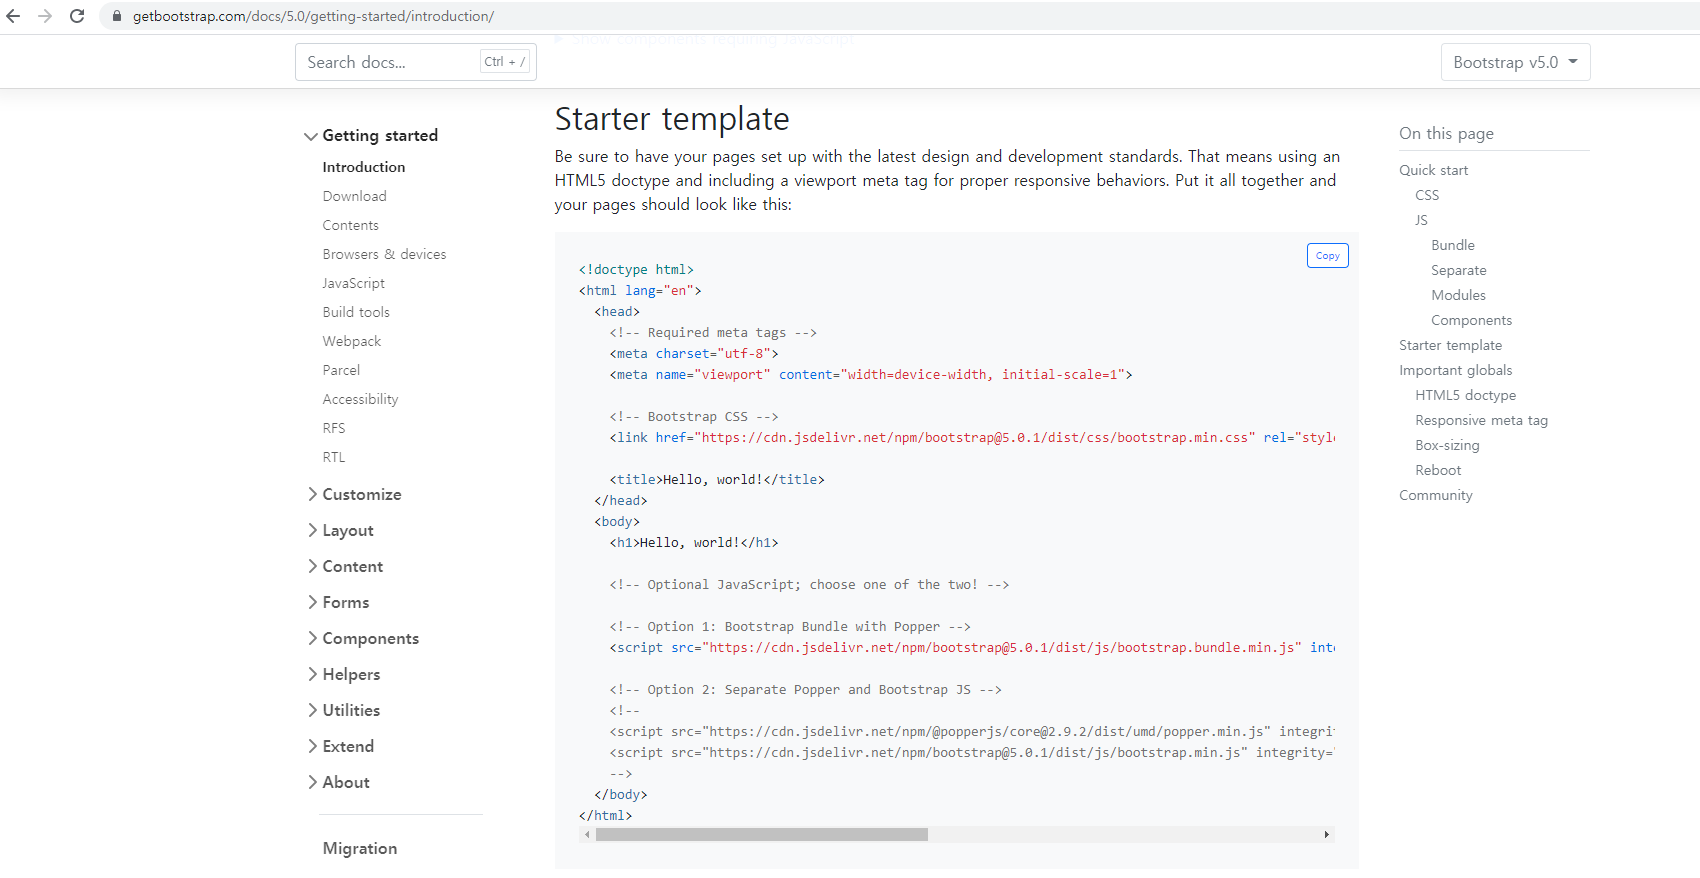1700x878 pixels.
Task: Jump to Starter template in page contents
Action: [1450, 345]
